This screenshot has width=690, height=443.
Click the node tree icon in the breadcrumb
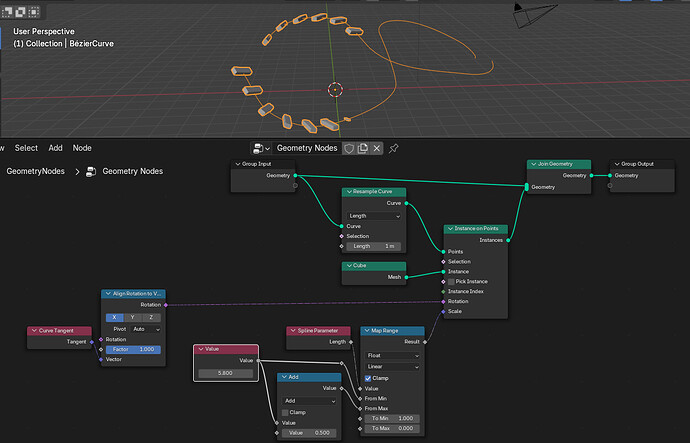(91, 172)
